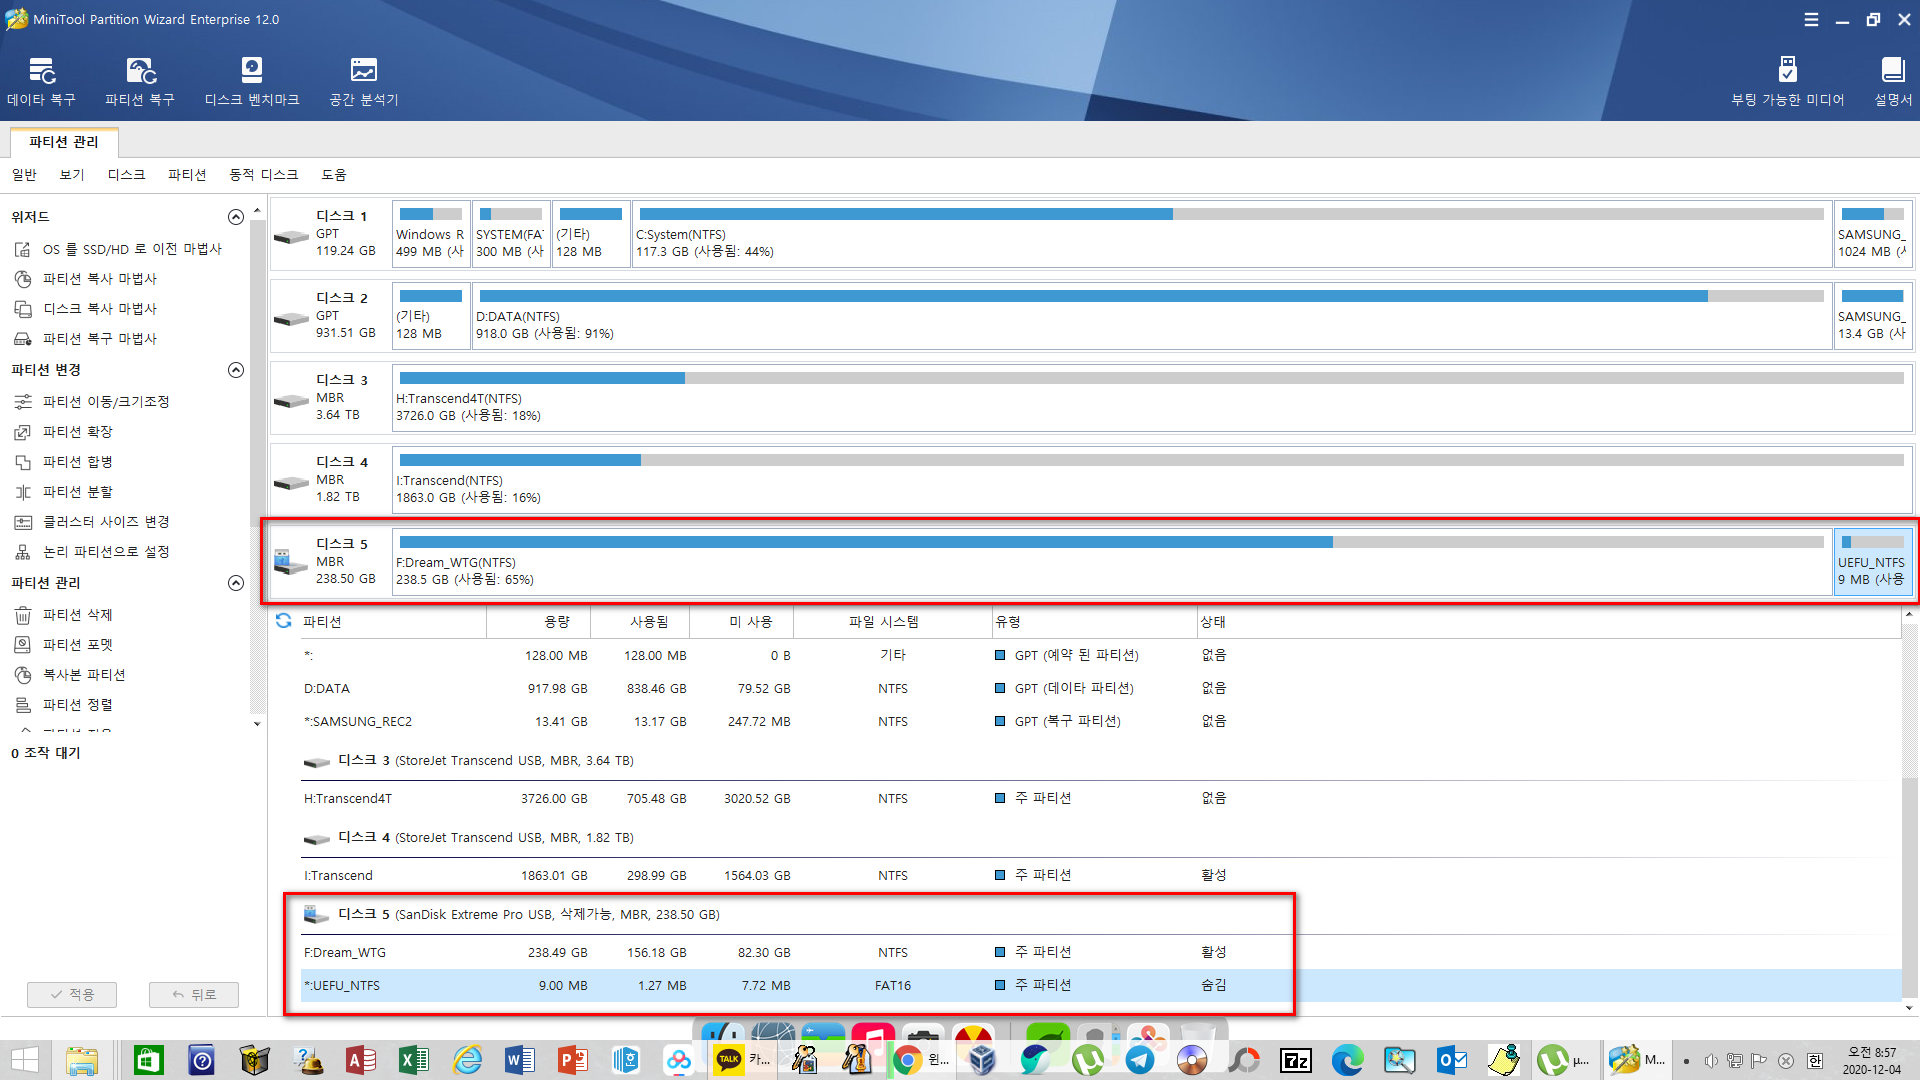Select the *:SAMSUNG_REC2 row in the partition list
Viewport: 1920px width, 1080px height.
tap(1100, 722)
